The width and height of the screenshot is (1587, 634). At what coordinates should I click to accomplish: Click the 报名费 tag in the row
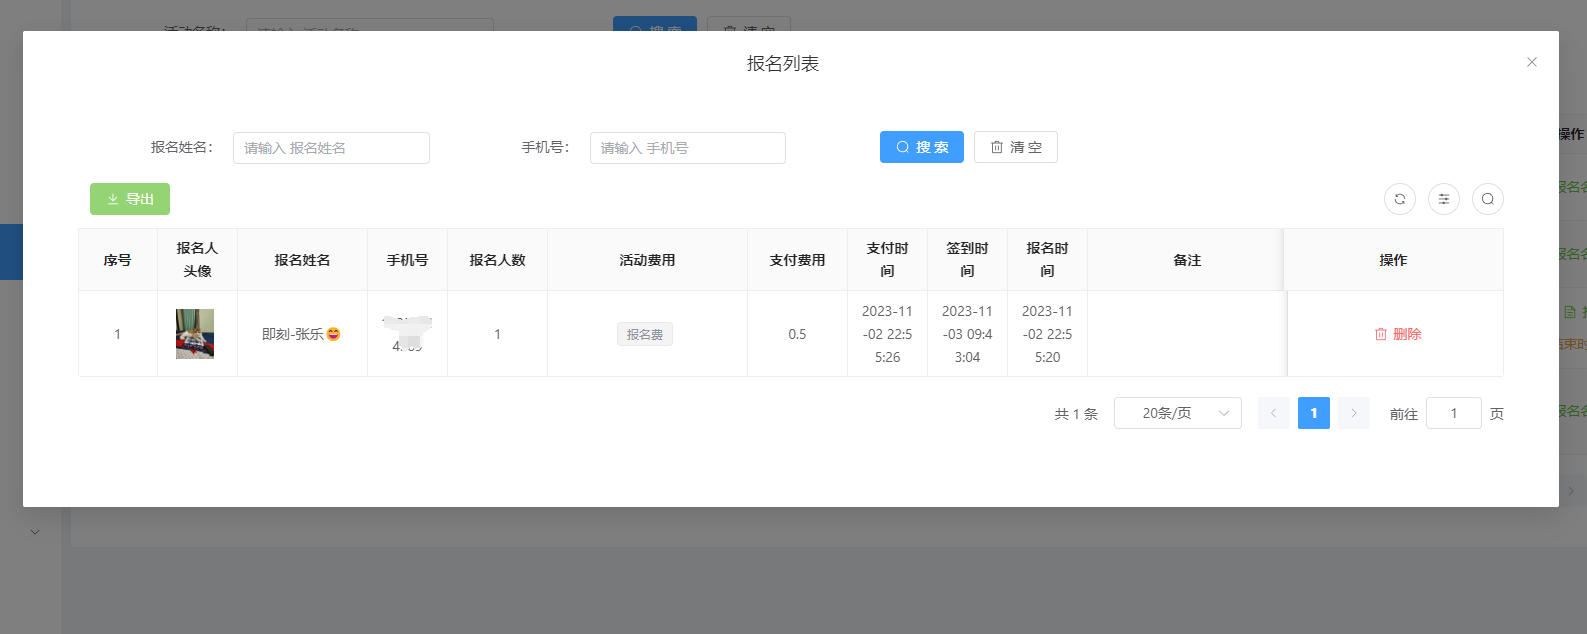644,334
